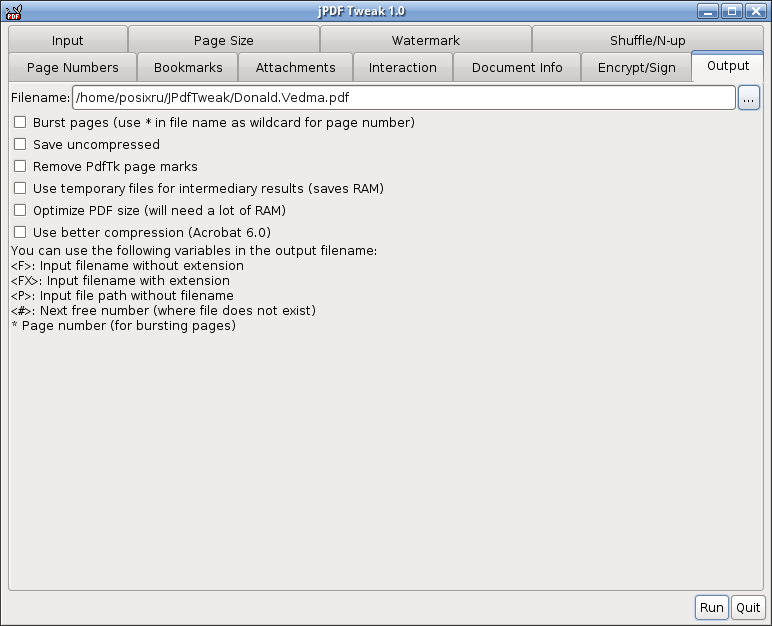The image size is (772, 626).
Task: Click the output Filename text field
Action: 404,98
